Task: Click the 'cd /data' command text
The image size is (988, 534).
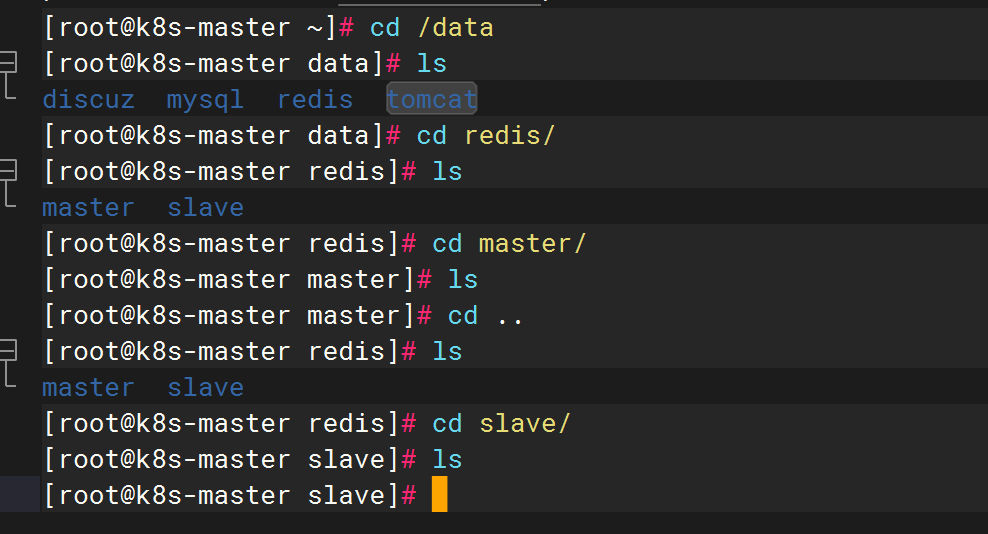Action: coord(432,28)
